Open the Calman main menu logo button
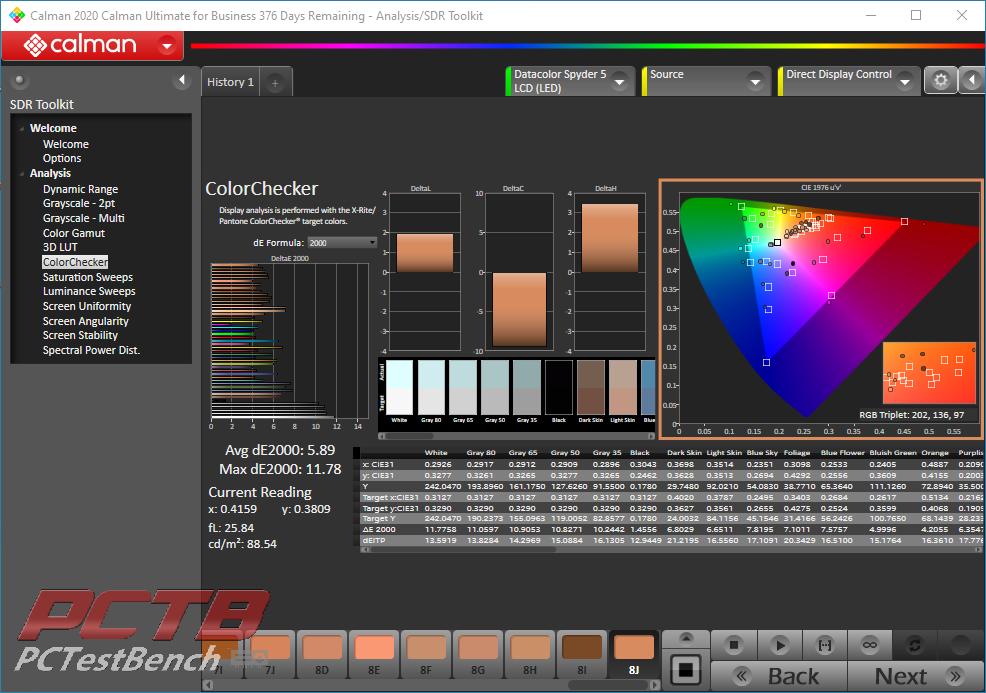The height and width of the screenshot is (693, 986). (92, 45)
